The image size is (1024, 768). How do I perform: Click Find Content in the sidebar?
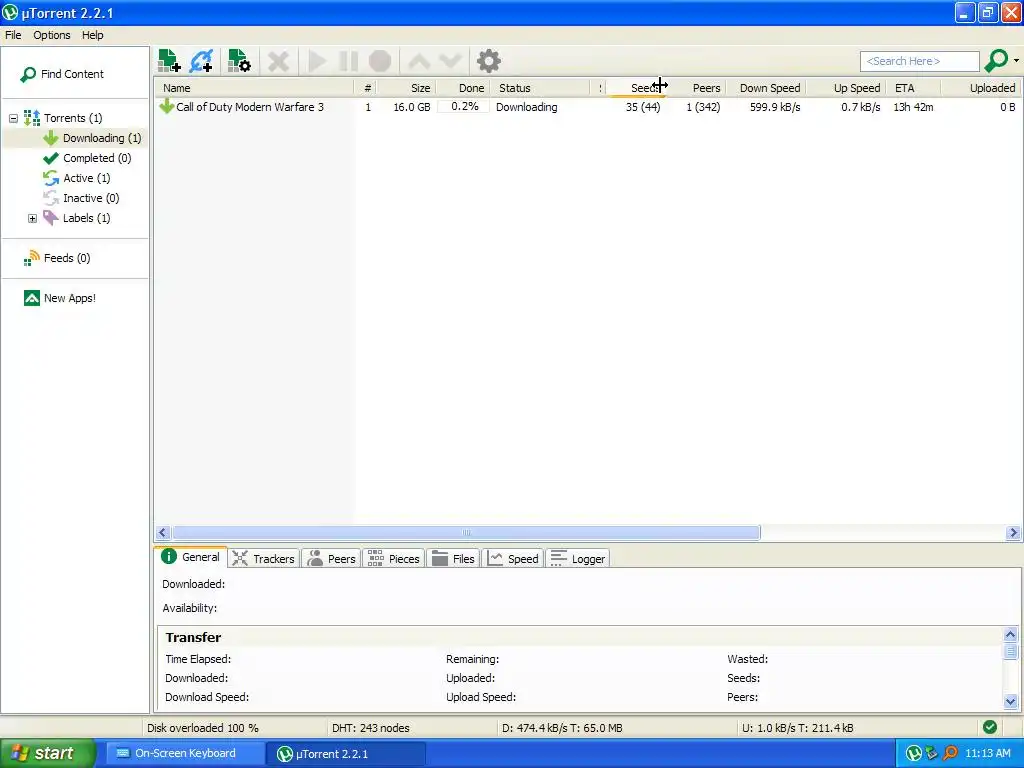pos(62,74)
